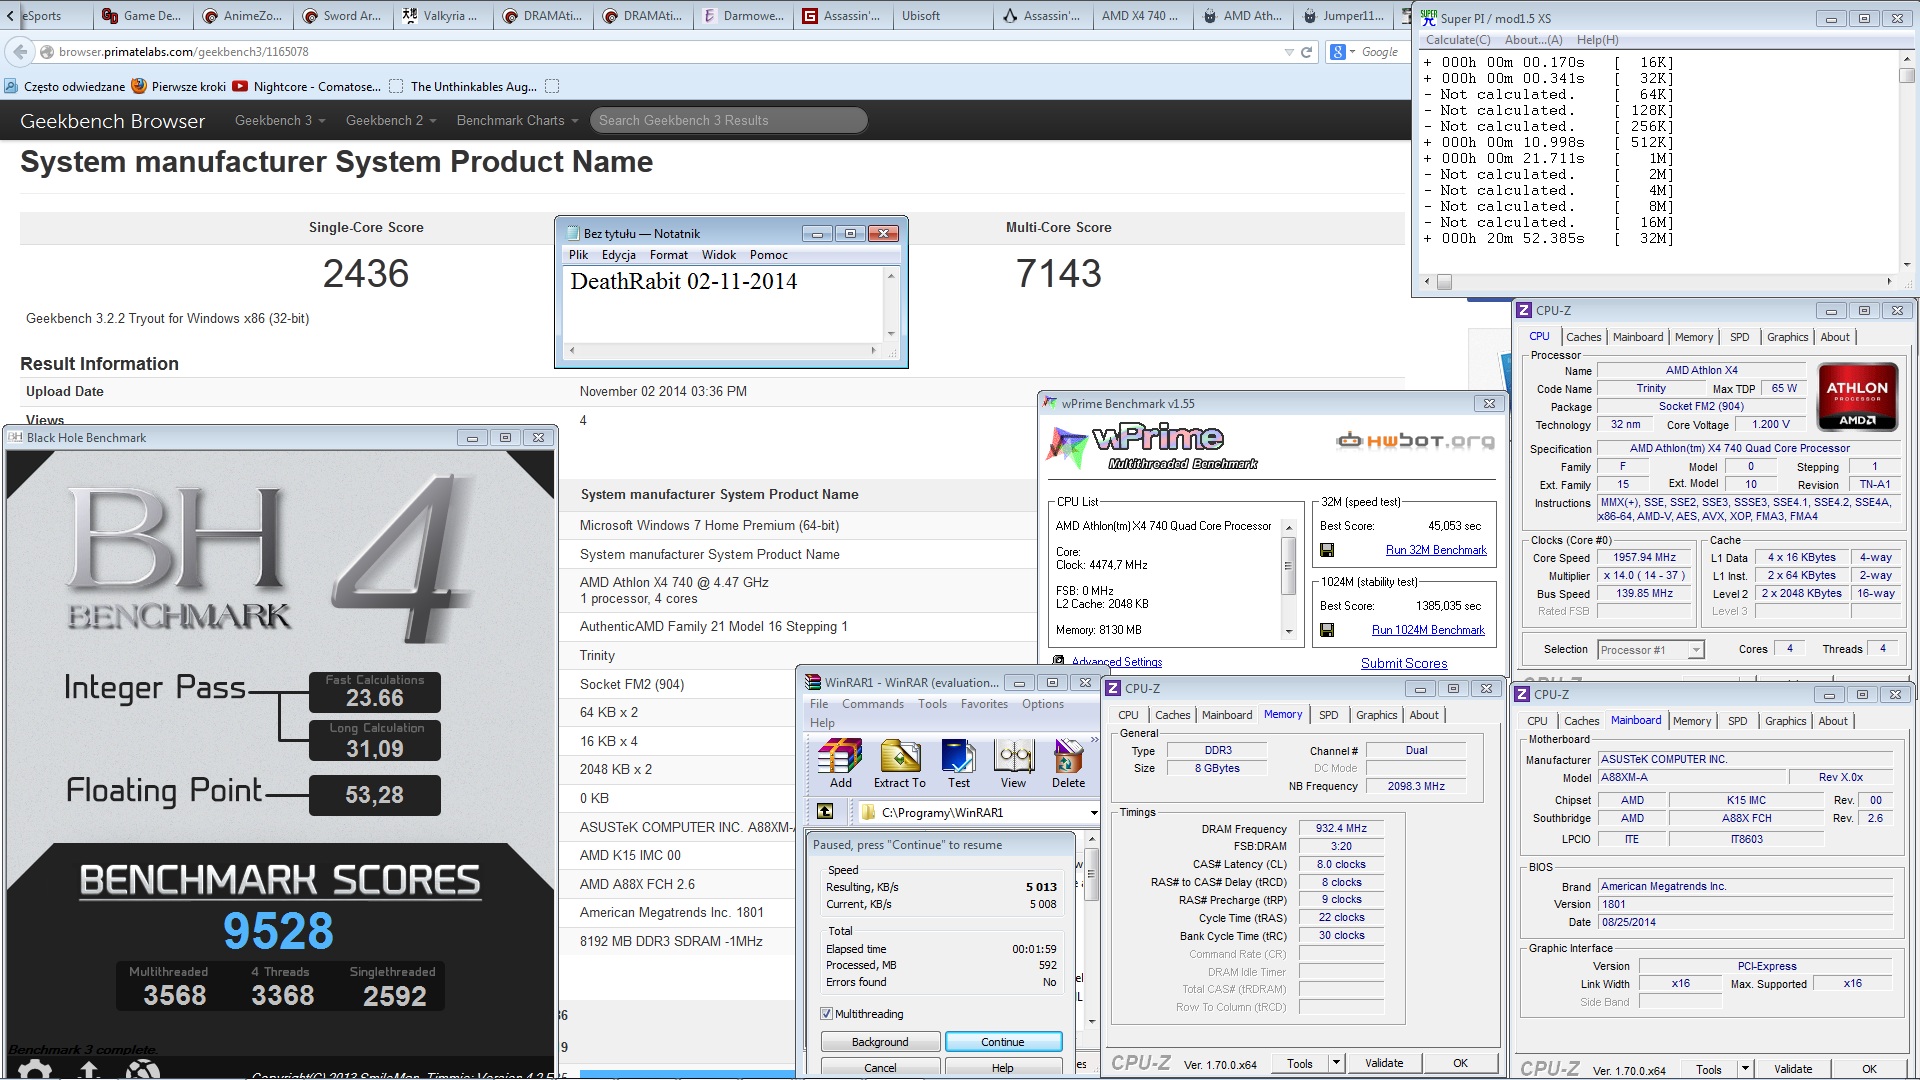Open the Help(H) menu in Super PI
The height and width of the screenshot is (1080, 1920).
1597,40
